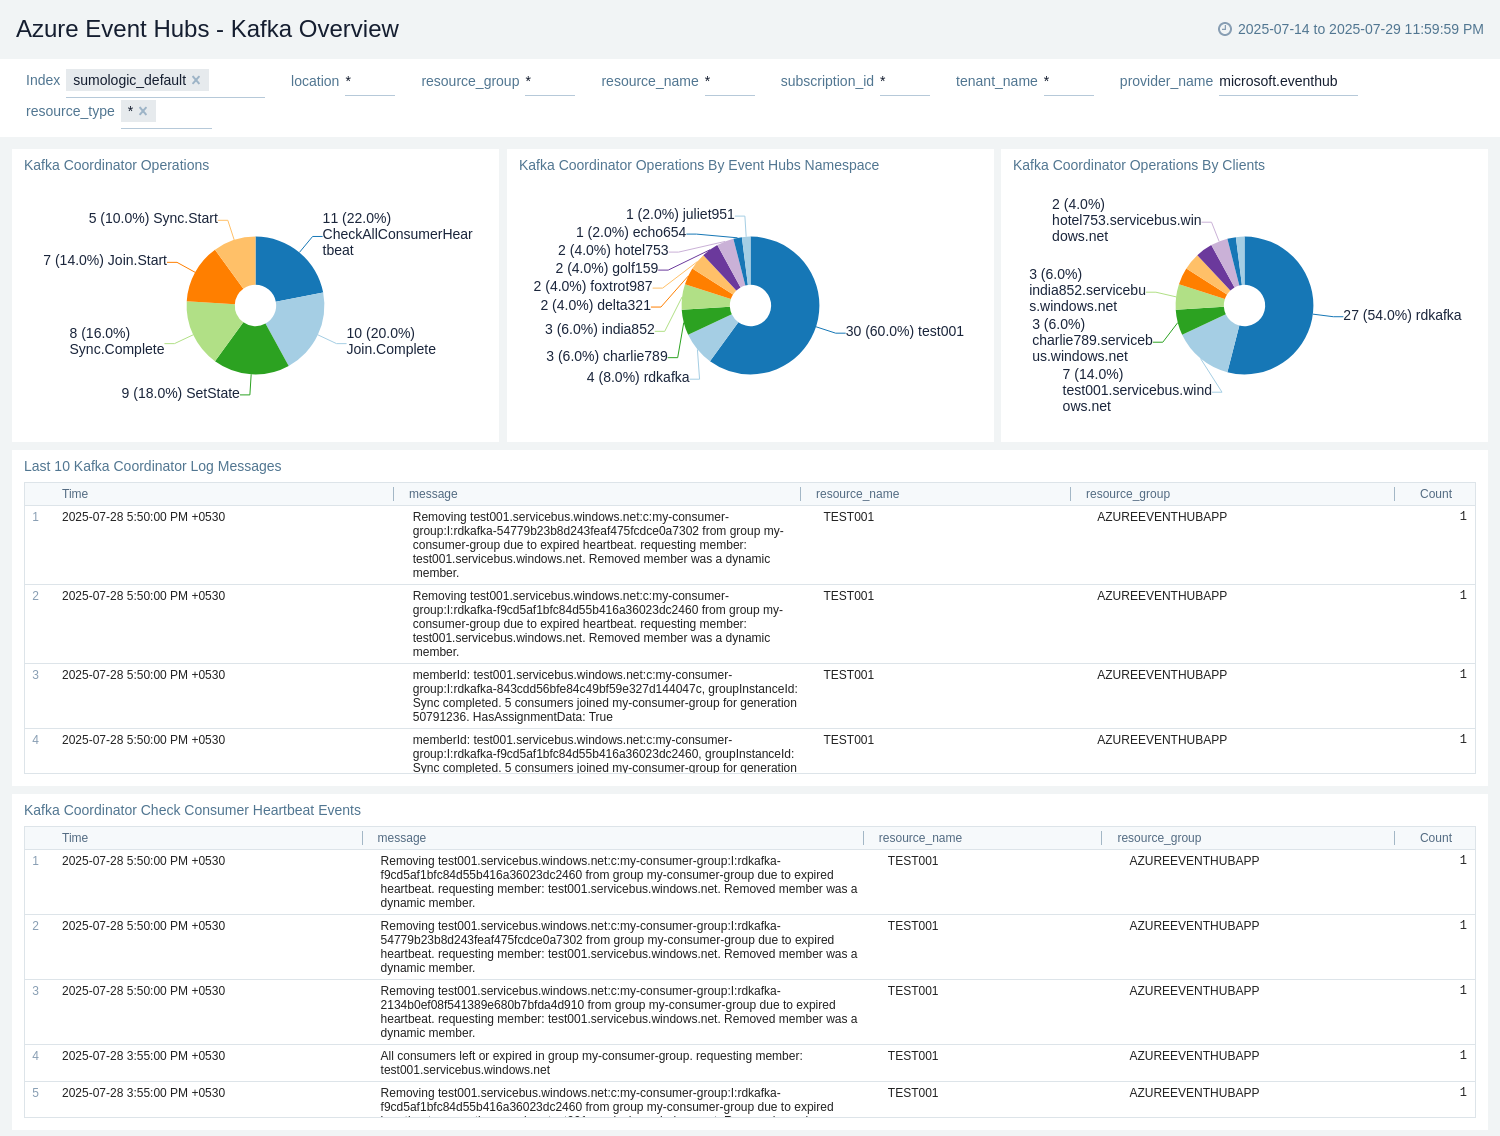
Task: Click the '30 (60.0%) test001' label
Action: point(905,331)
